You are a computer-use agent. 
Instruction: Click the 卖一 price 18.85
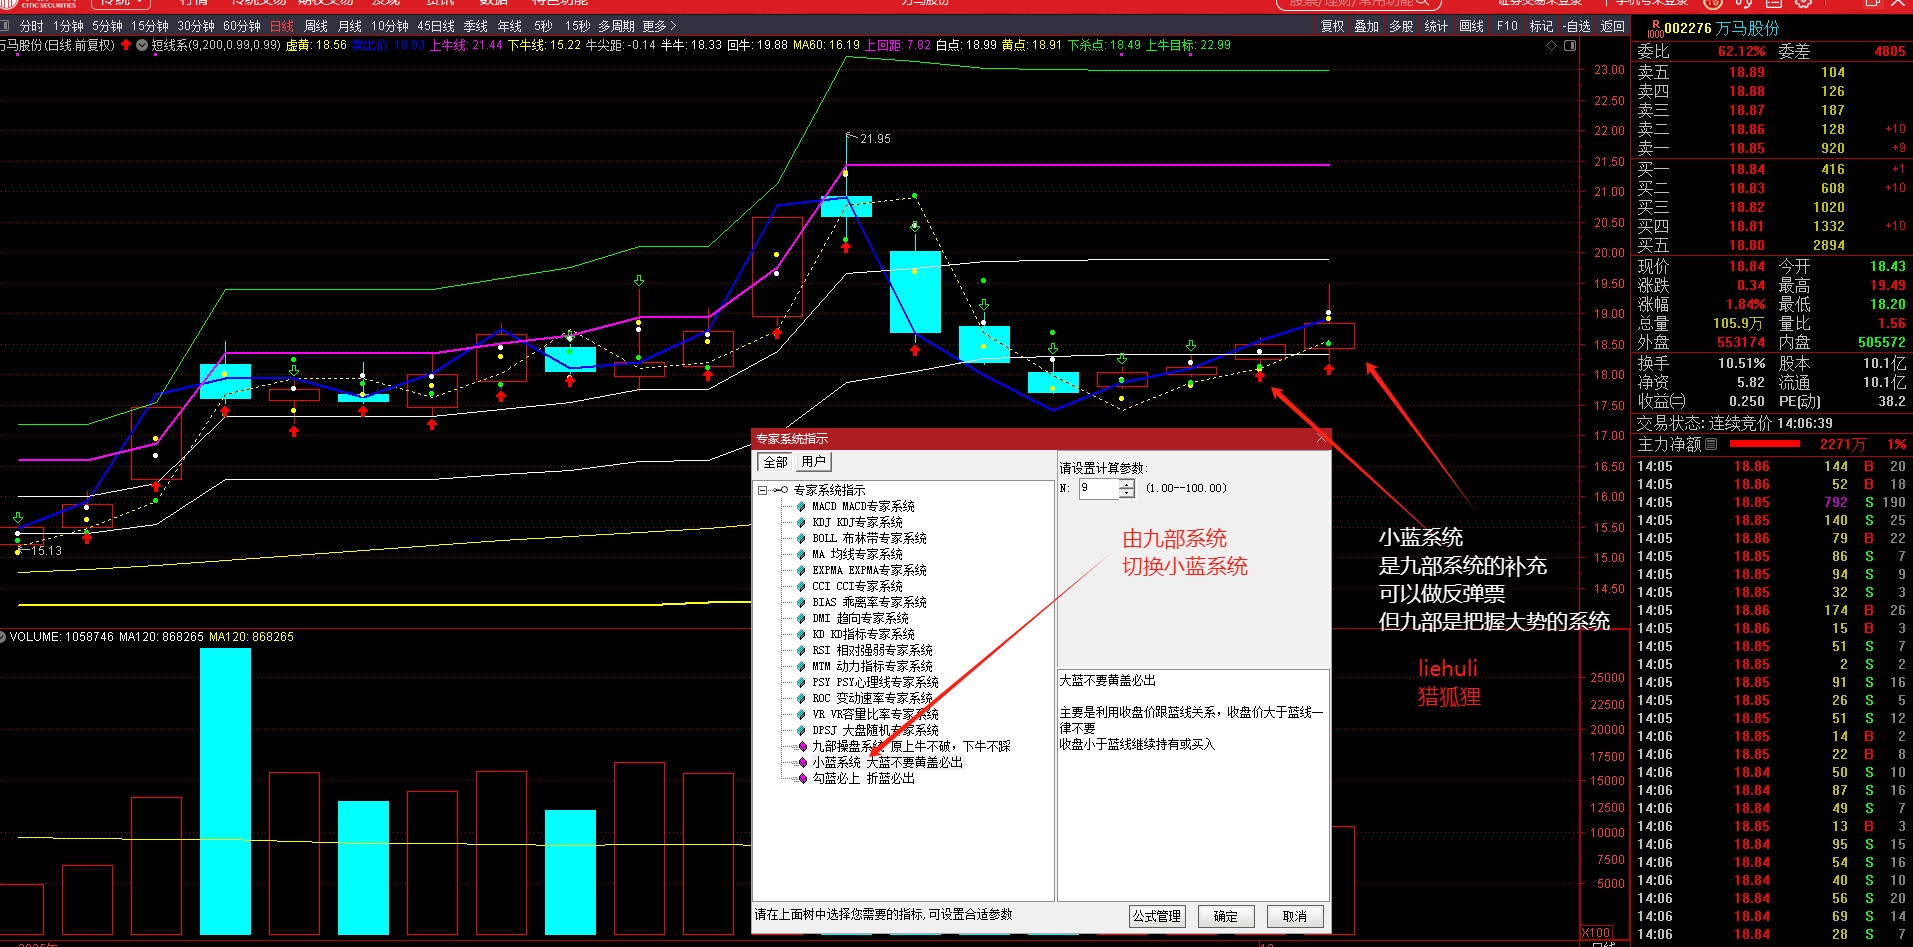point(1747,148)
